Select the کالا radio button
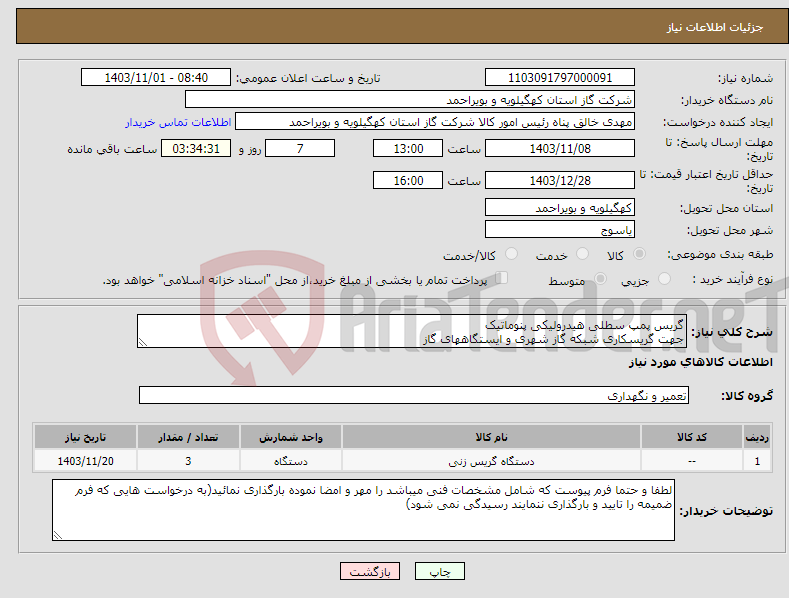 tap(640, 254)
